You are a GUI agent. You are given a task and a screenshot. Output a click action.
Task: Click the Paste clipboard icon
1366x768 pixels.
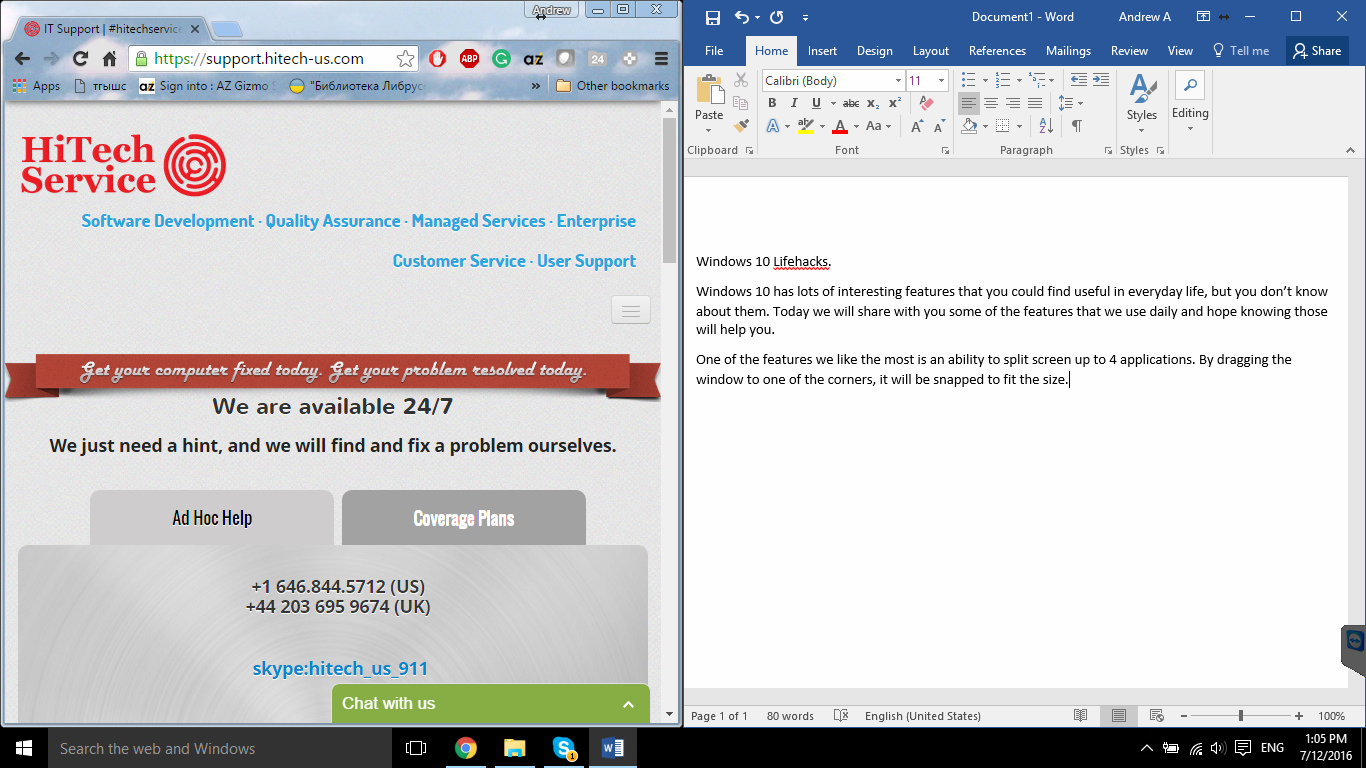pos(709,89)
